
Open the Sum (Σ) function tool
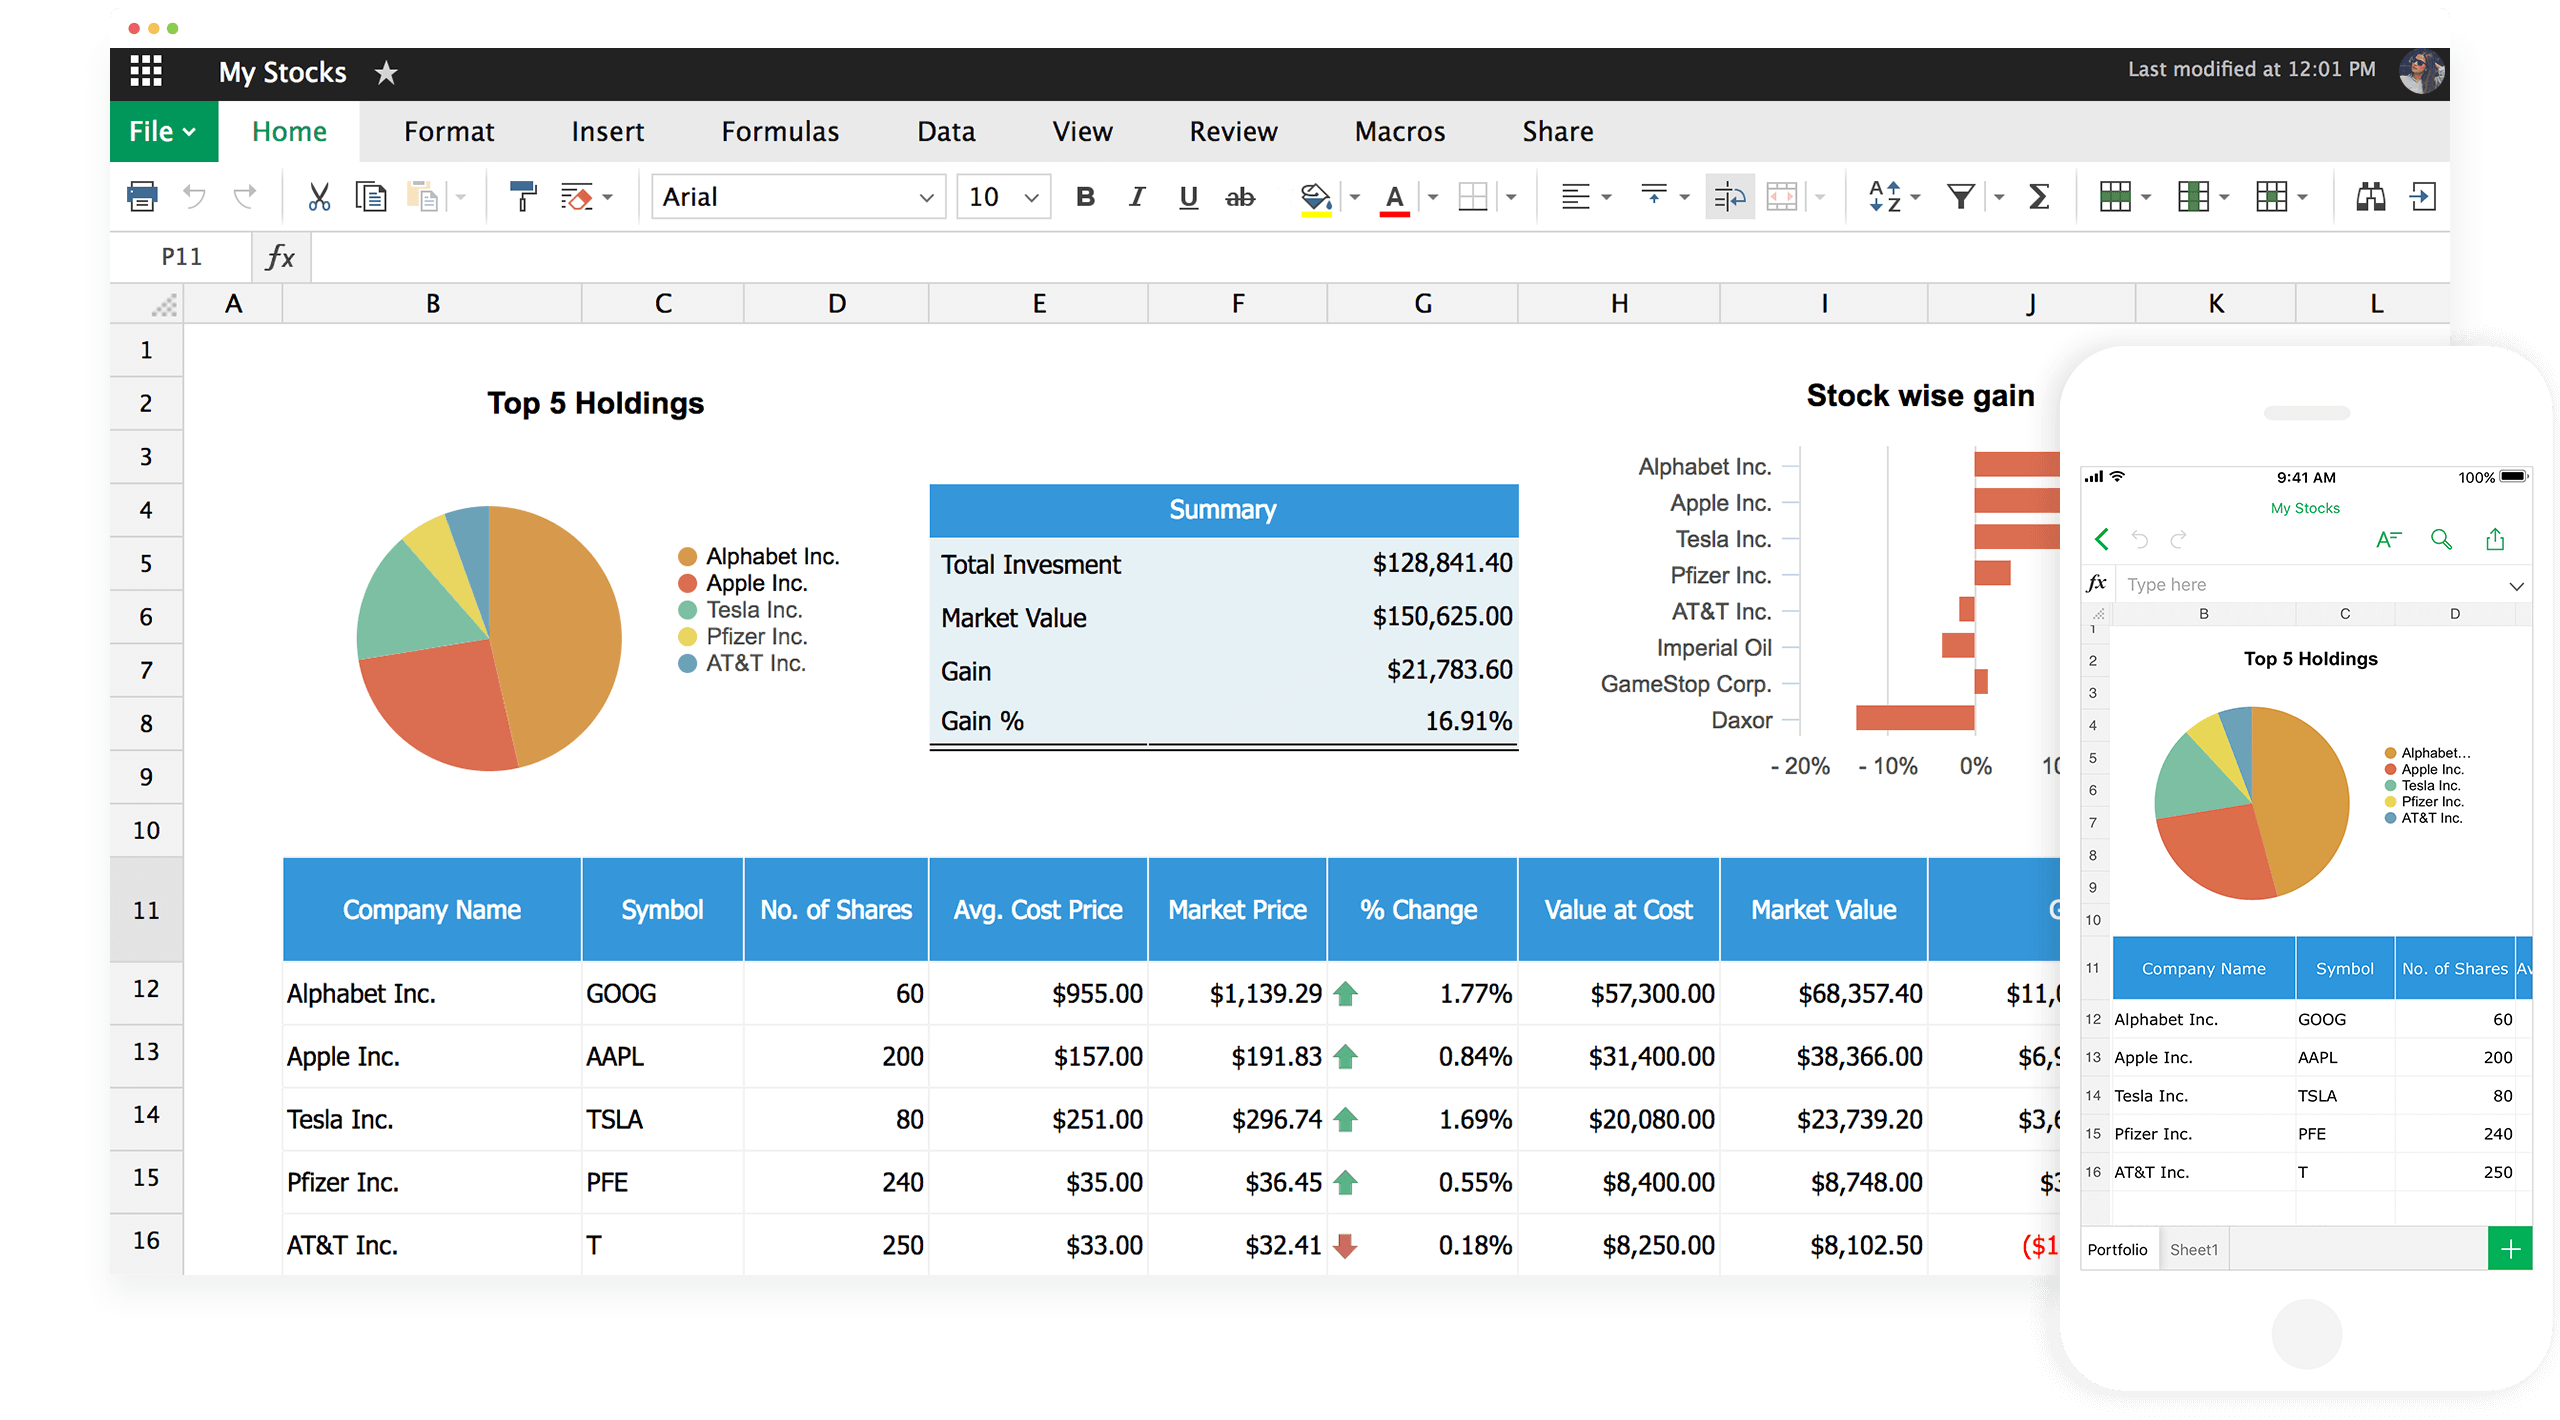pyautogui.click(x=2039, y=196)
